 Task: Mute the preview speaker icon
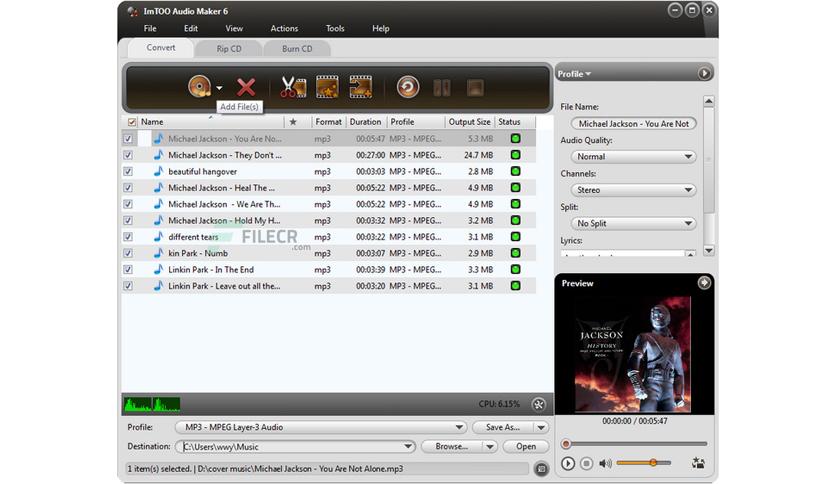pyautogui.click(x=605, y=463)
